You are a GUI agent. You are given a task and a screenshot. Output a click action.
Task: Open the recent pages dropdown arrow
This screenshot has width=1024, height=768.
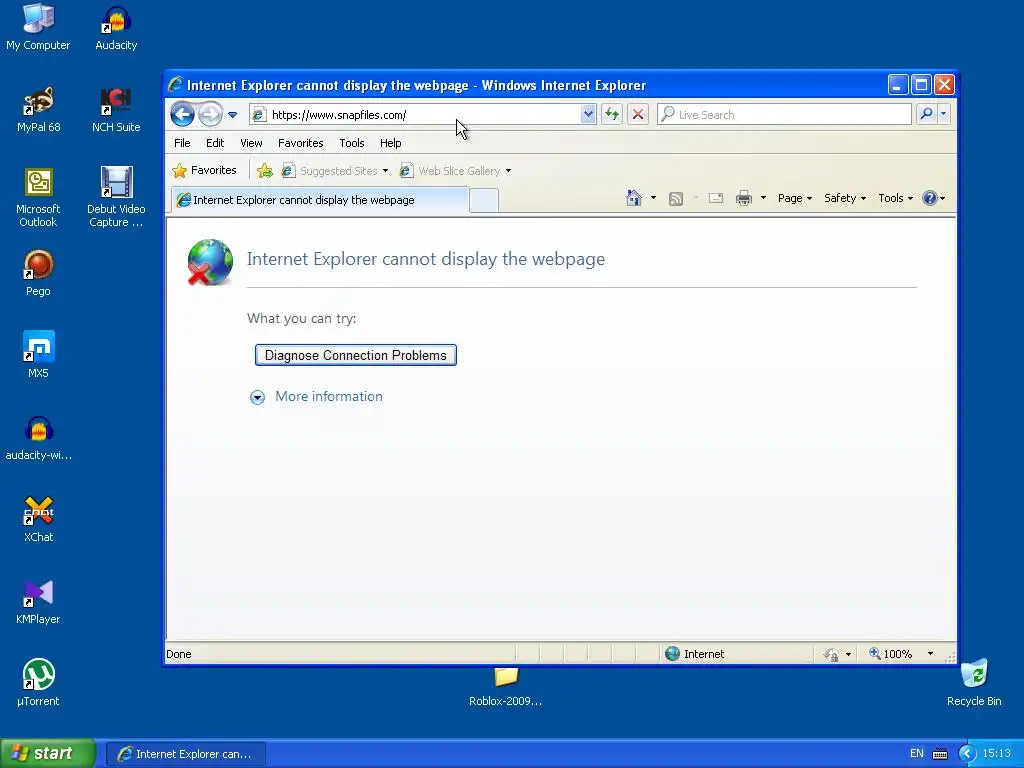(232, 115)
